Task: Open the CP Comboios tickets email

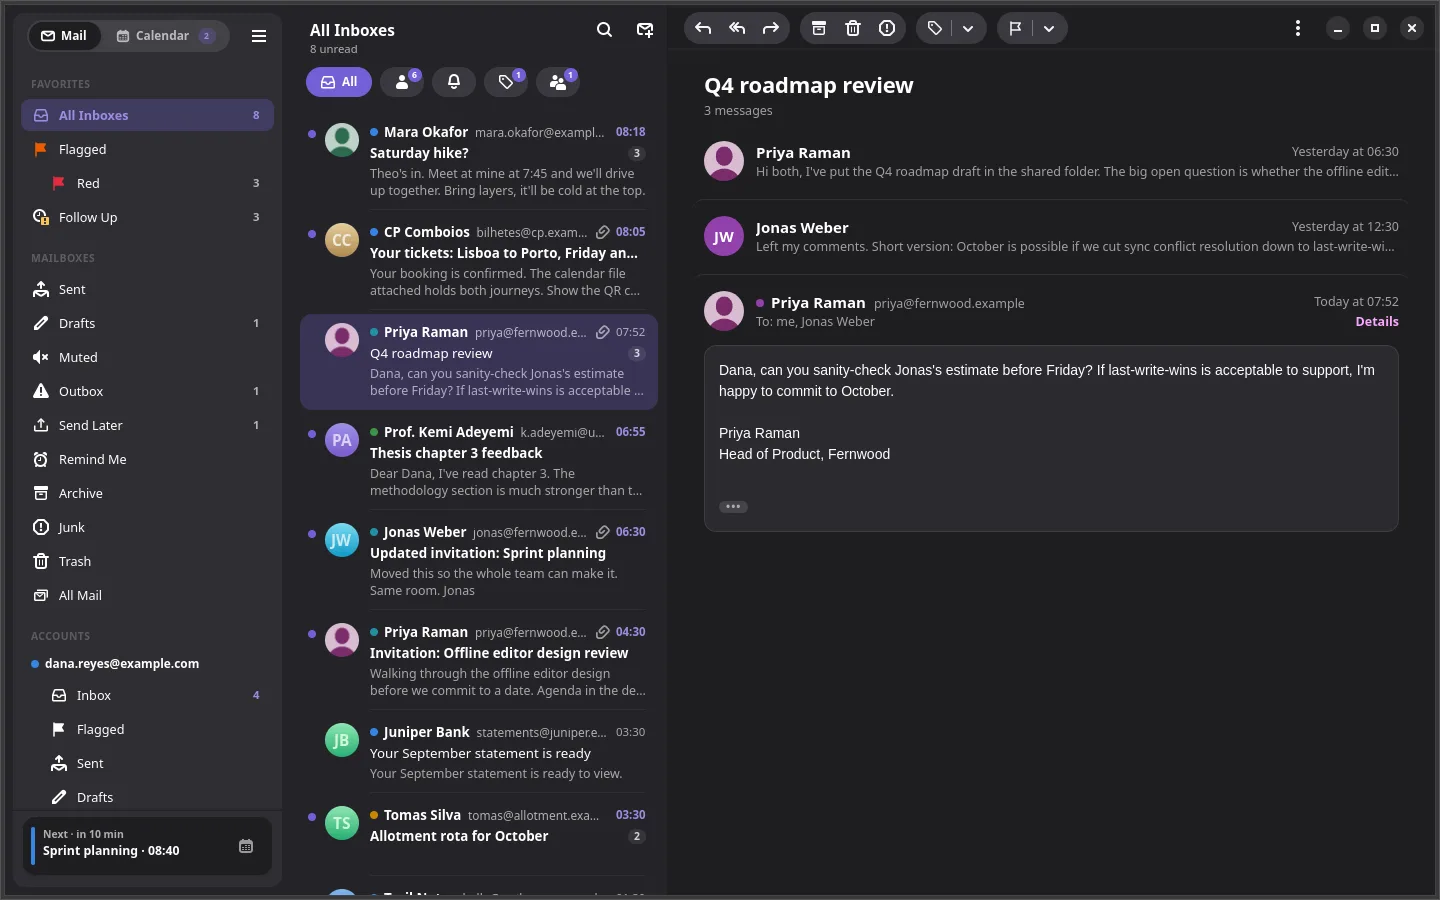Action: pyautogui.click(x=479, y=261)
